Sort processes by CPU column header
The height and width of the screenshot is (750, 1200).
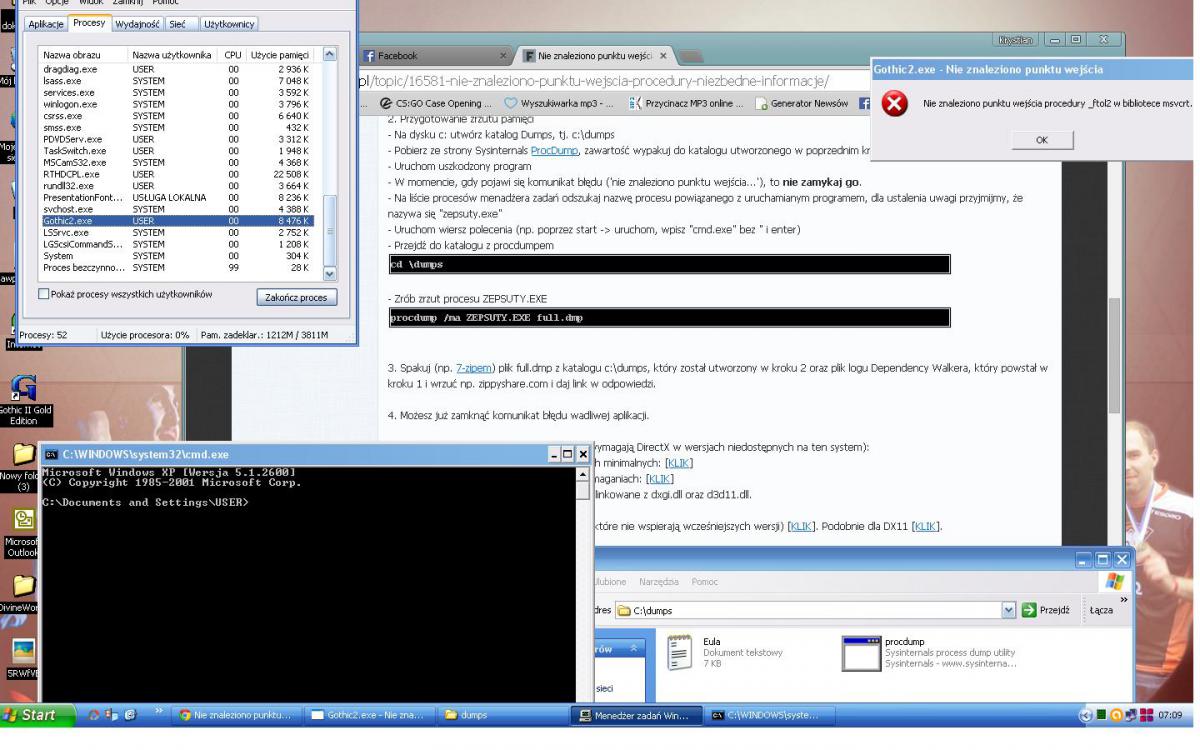[233, 54]
